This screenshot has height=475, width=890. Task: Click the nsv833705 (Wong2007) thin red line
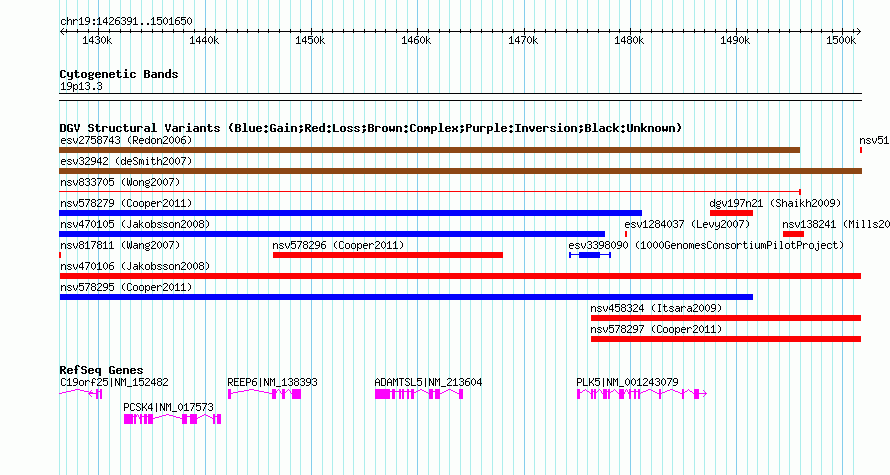[430, 192]
